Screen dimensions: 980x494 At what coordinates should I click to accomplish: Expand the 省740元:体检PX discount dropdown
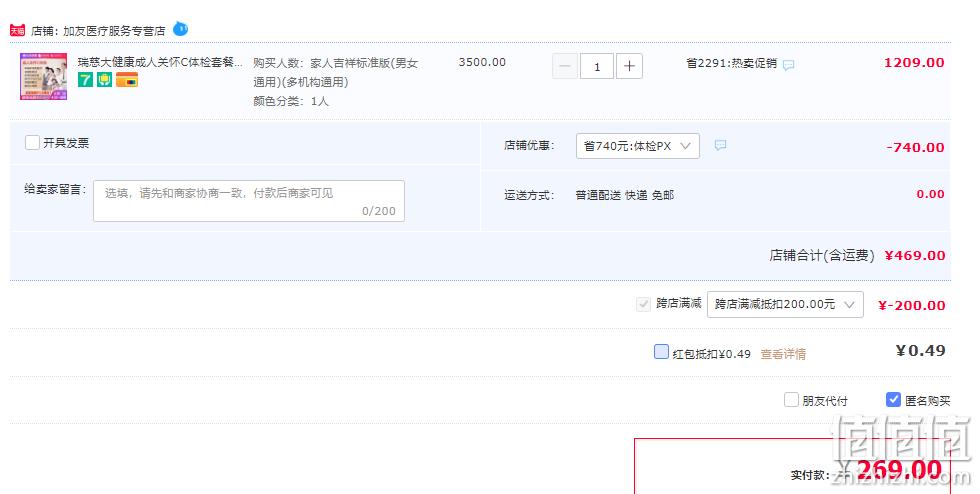tap(638, 146)
